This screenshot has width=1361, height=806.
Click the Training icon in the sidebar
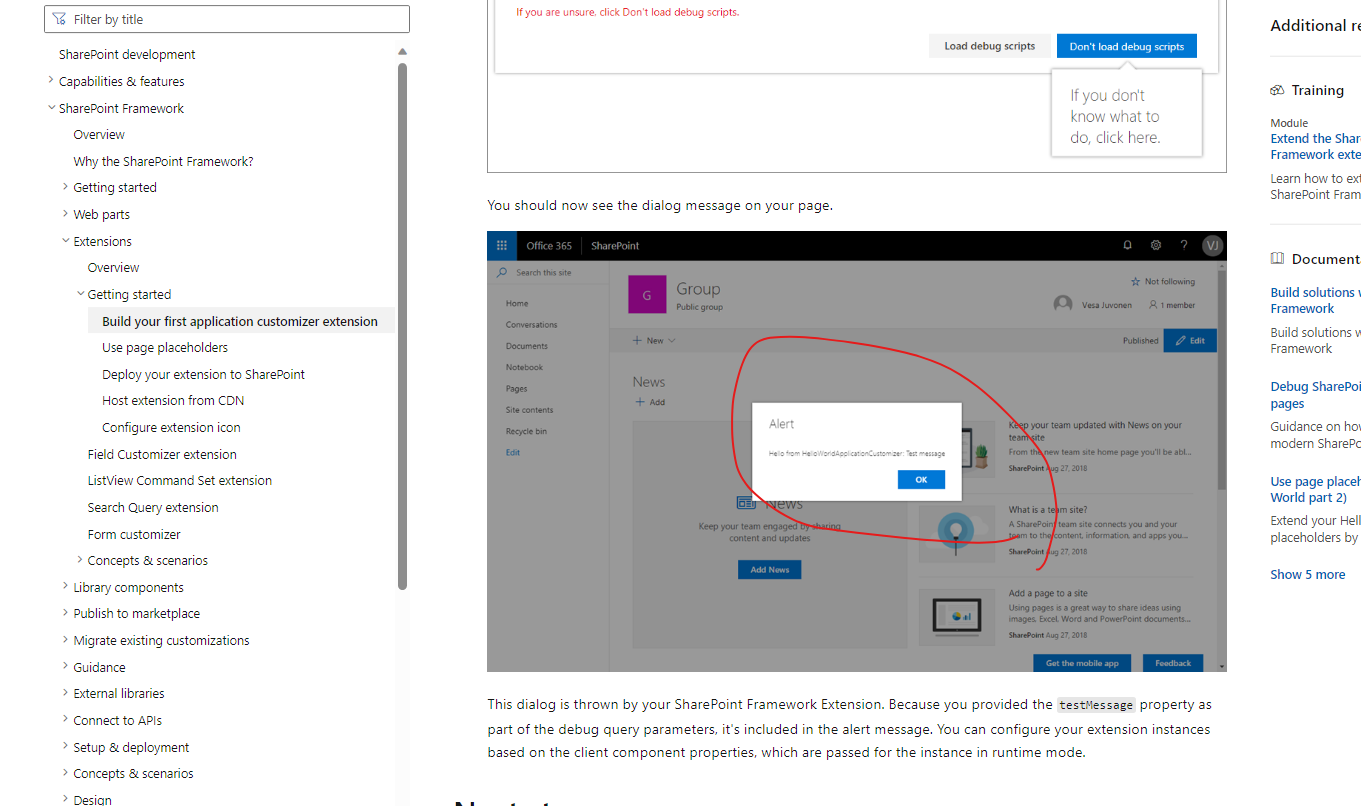point(1277,90)
